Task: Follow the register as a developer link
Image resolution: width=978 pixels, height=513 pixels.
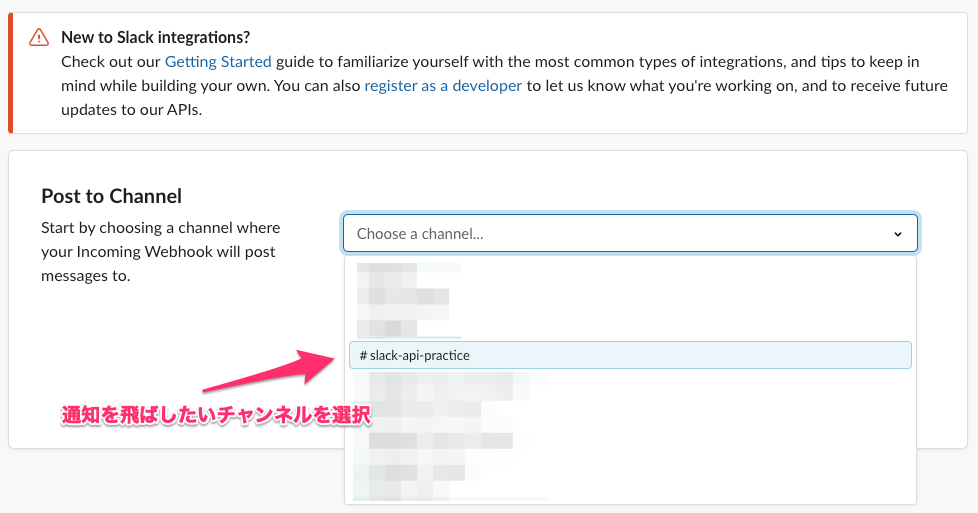Action: (x=442, y=86)
